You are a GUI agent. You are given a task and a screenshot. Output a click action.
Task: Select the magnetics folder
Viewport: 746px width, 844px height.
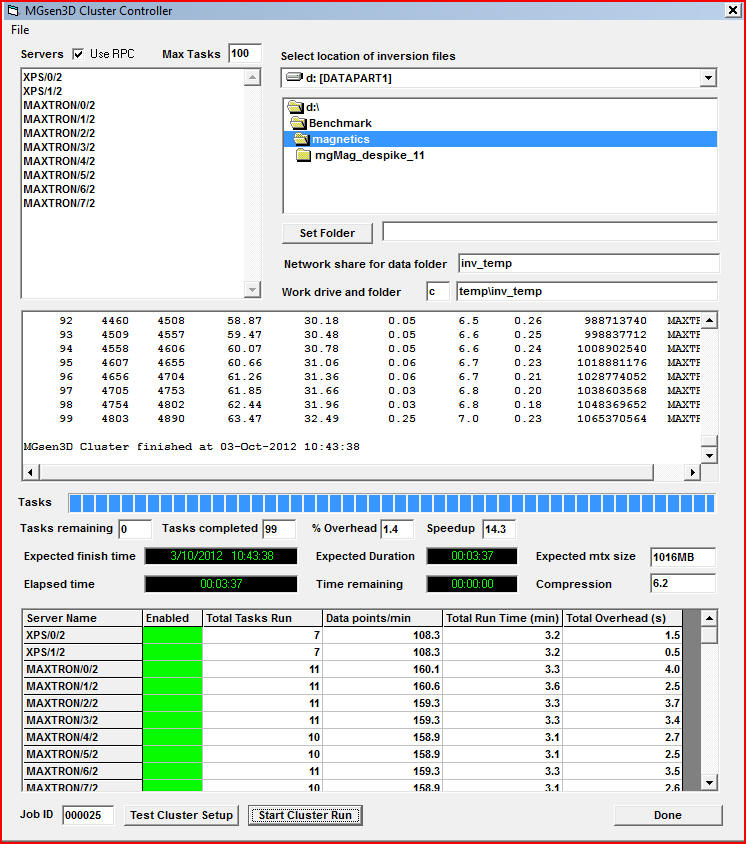click(x=501, y=139)
